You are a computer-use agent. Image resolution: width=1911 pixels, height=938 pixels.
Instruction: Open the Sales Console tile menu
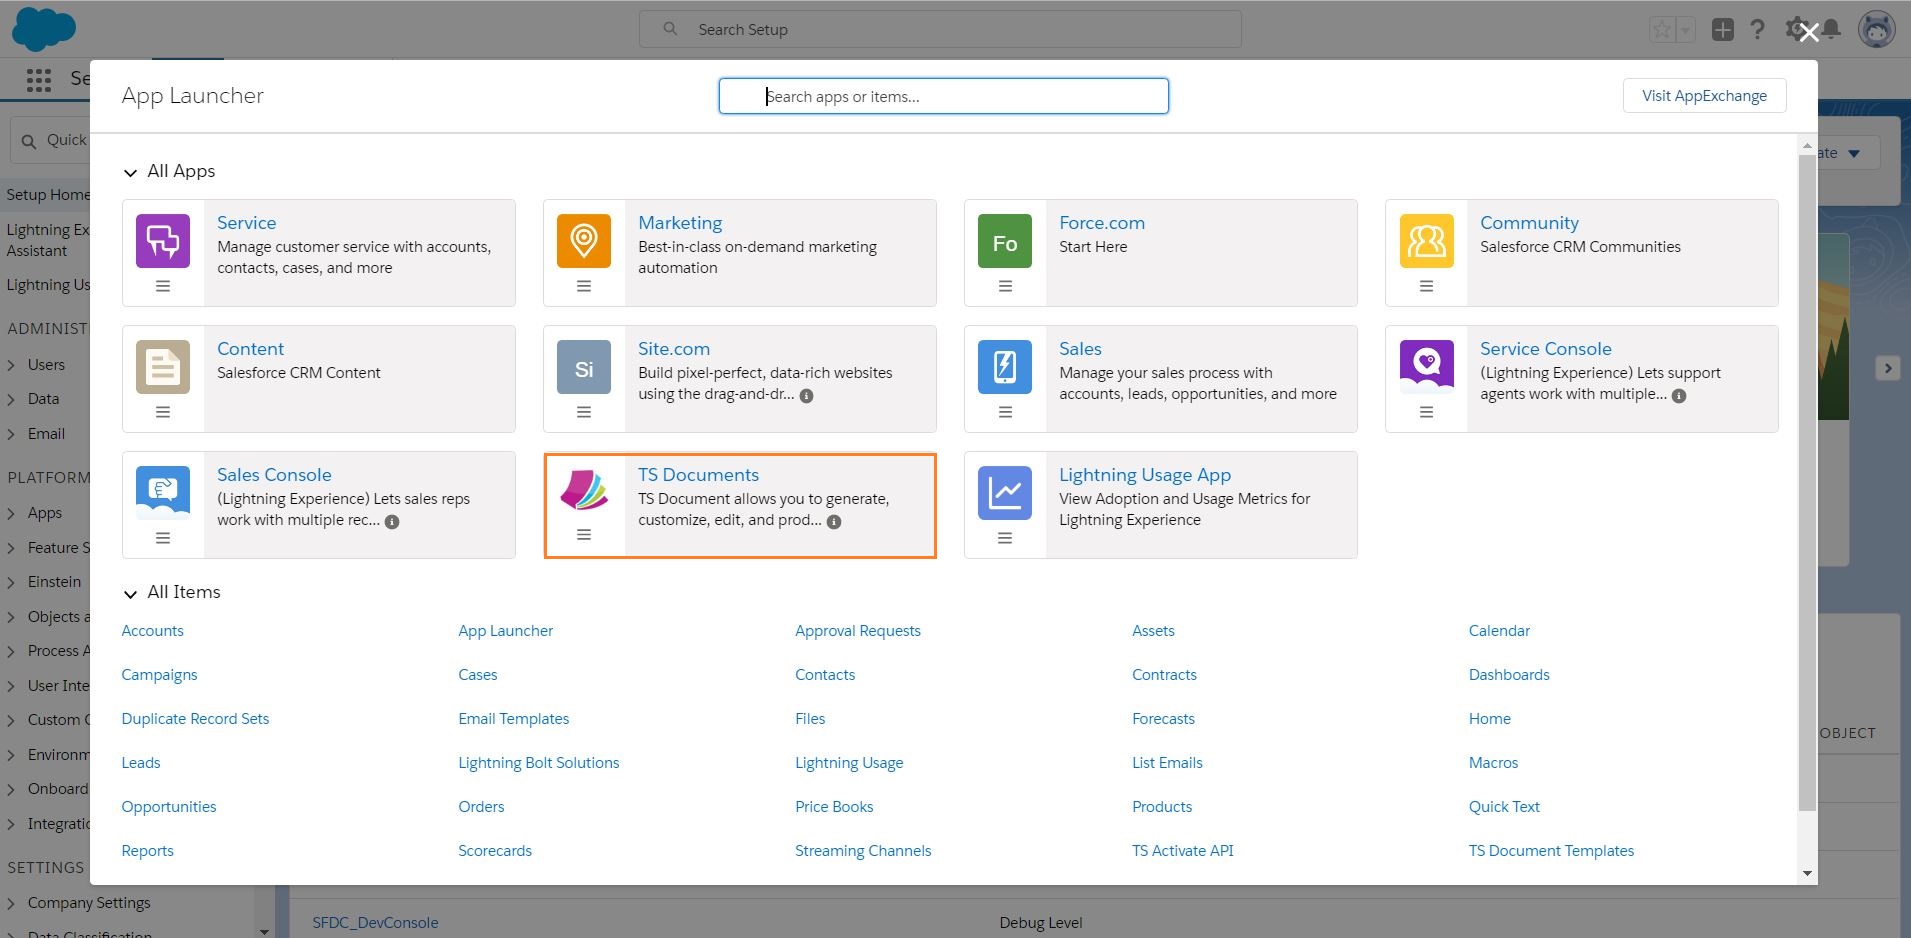coord(163,537)
